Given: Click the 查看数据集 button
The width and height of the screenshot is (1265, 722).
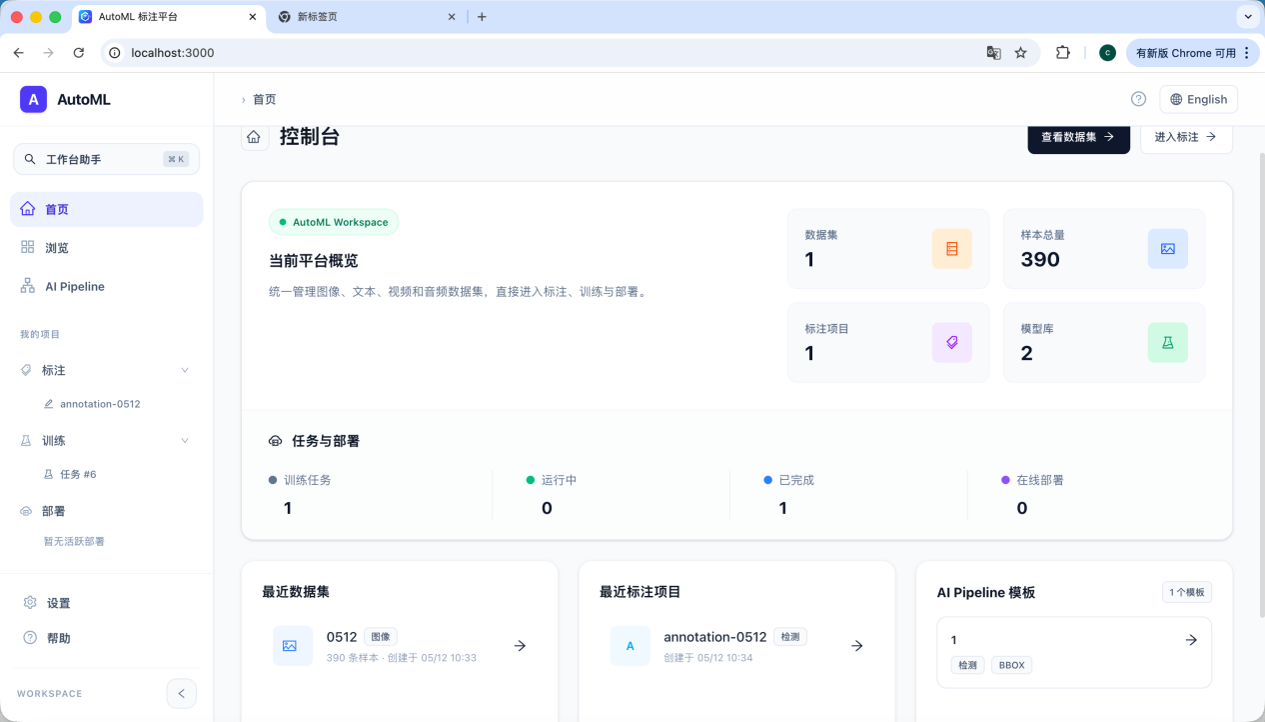Looking at the screenshot, I should [x=1078, y=137].
